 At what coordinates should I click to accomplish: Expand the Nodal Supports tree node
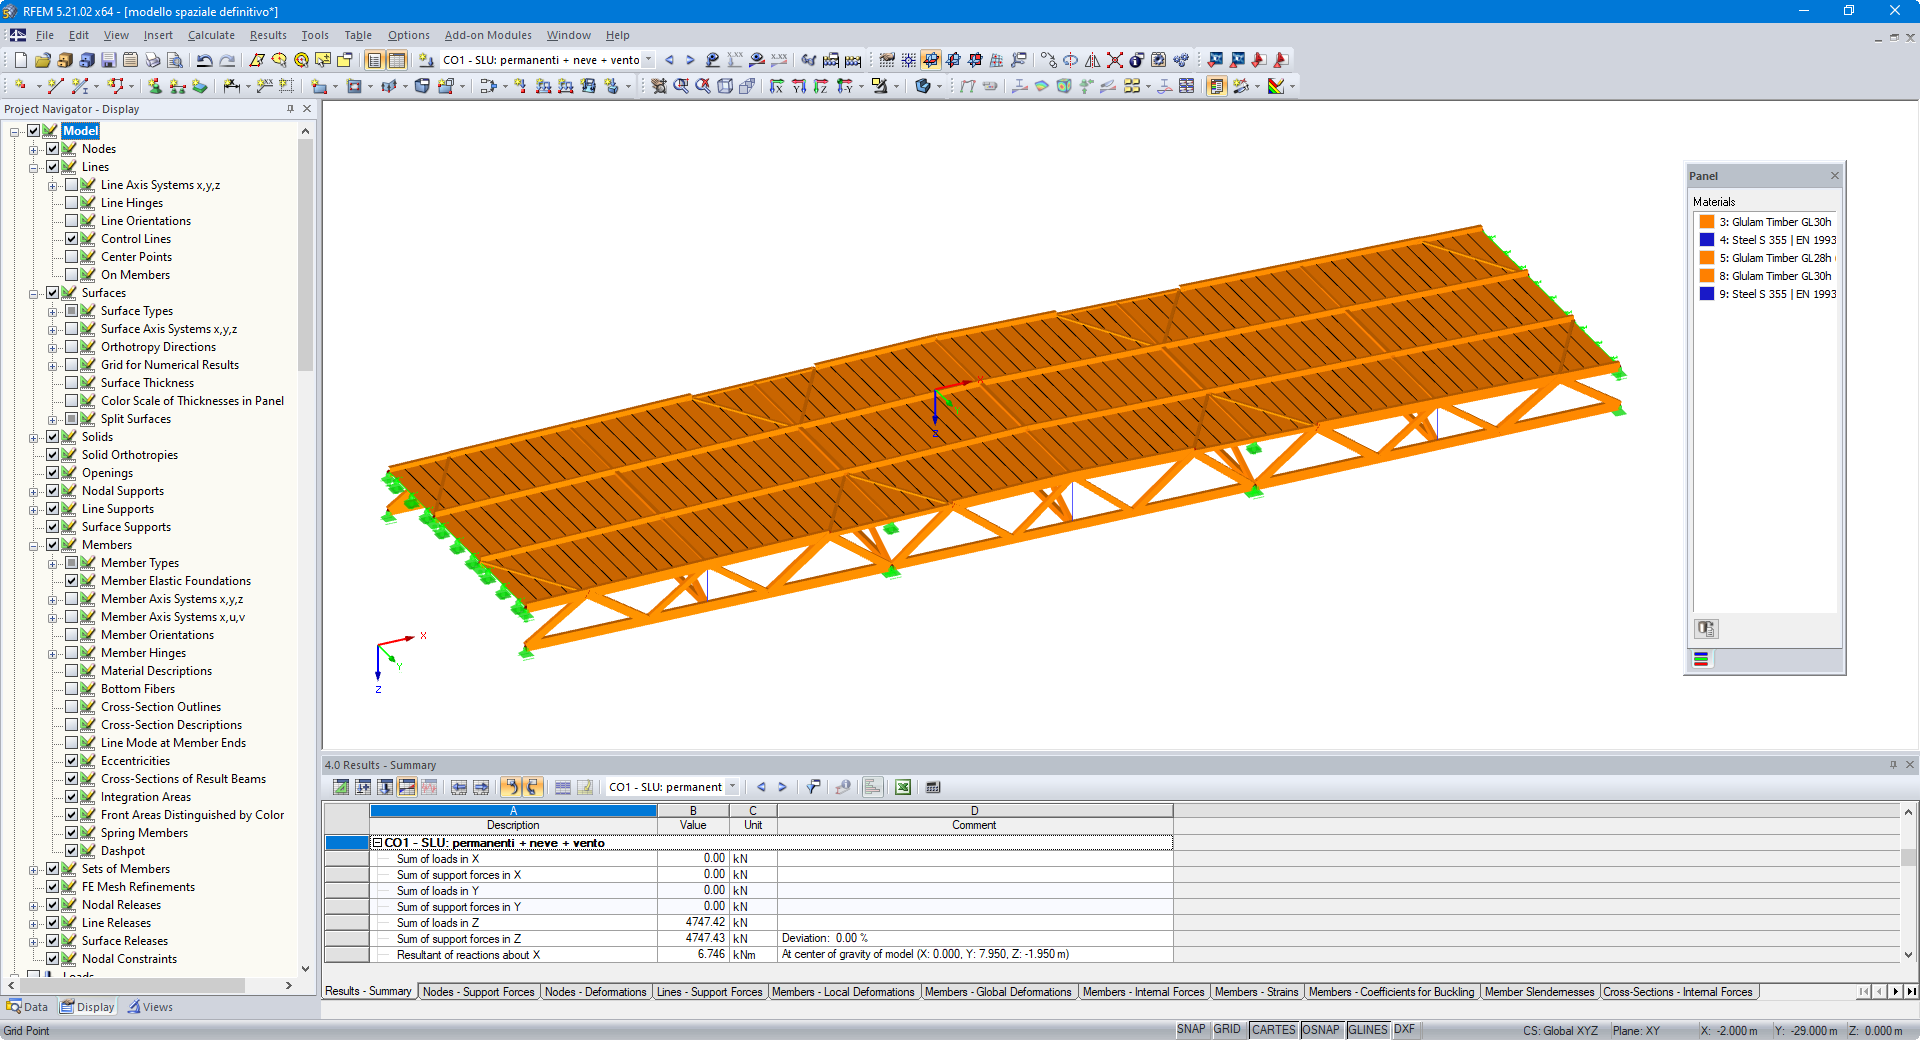pyautogui.click(x=34, y=491)
